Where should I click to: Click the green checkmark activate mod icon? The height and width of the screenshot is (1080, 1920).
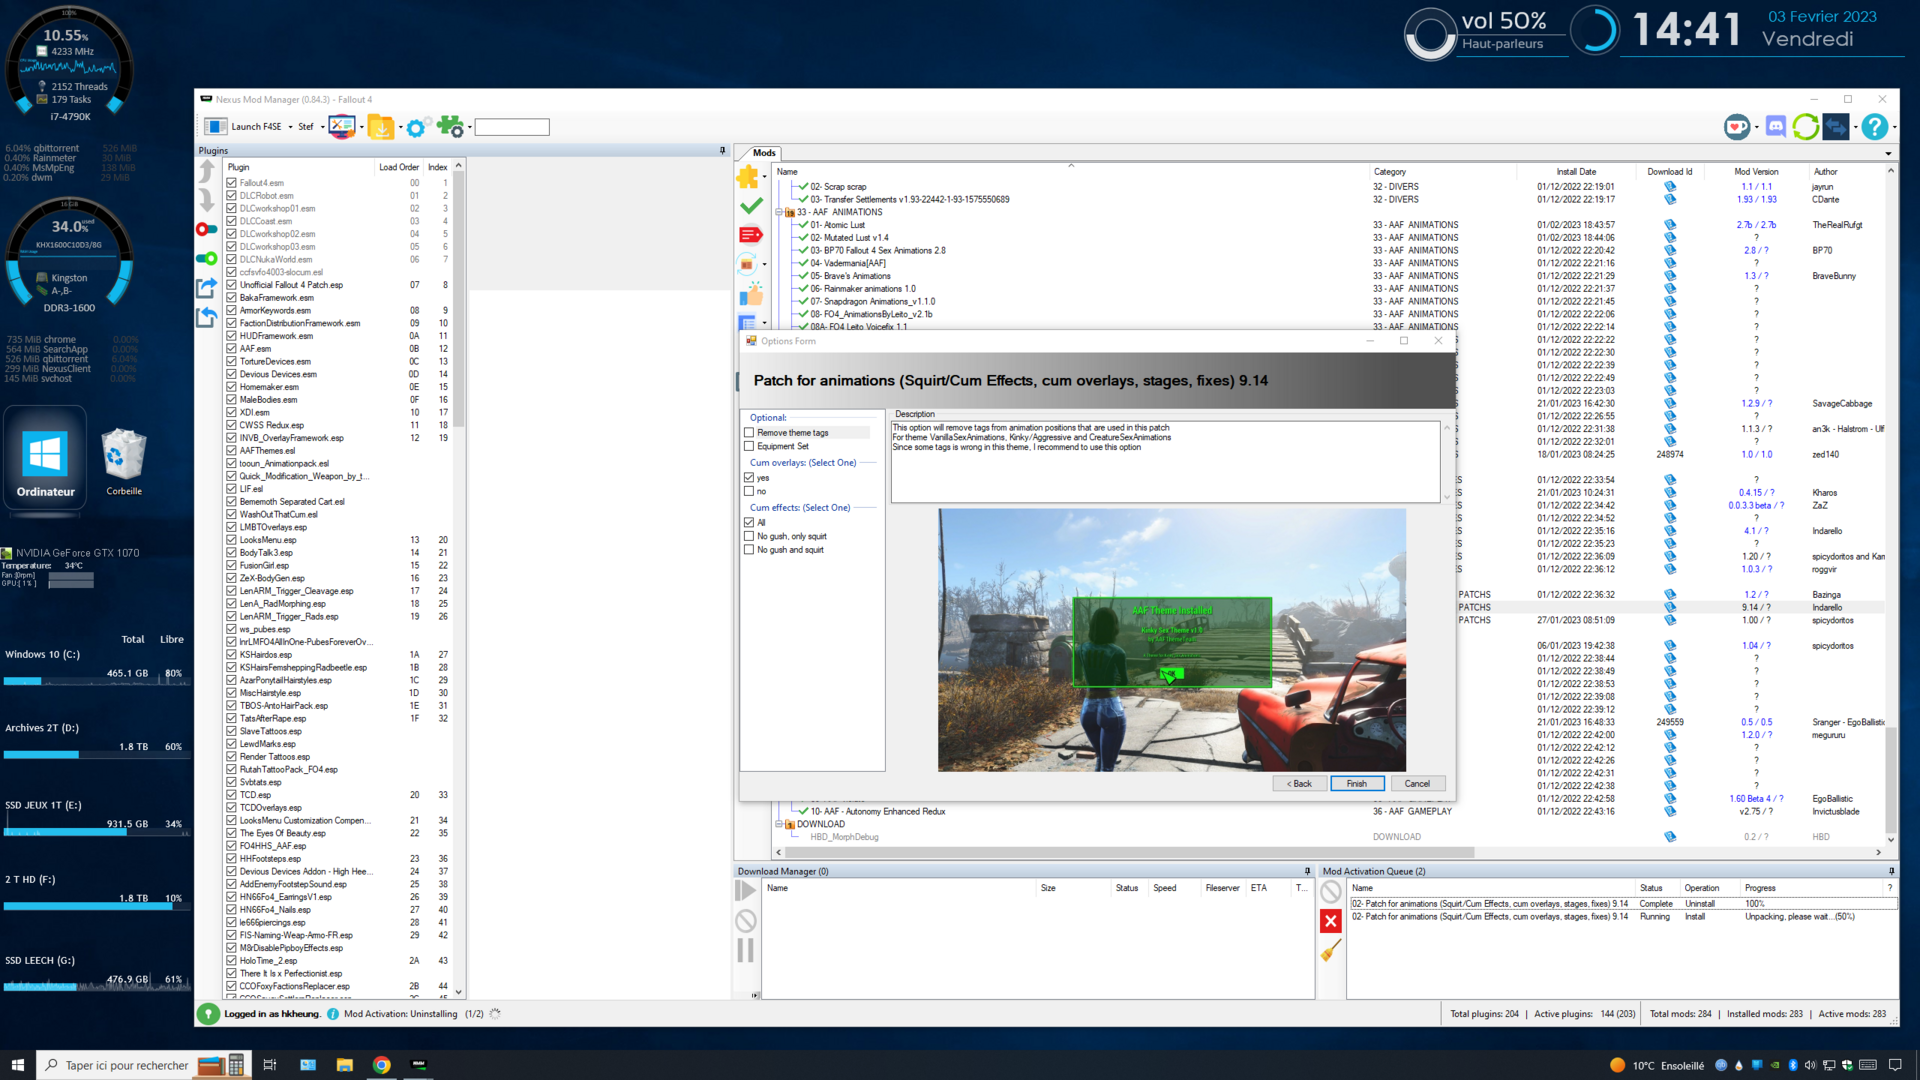click(x=751, y=206)
